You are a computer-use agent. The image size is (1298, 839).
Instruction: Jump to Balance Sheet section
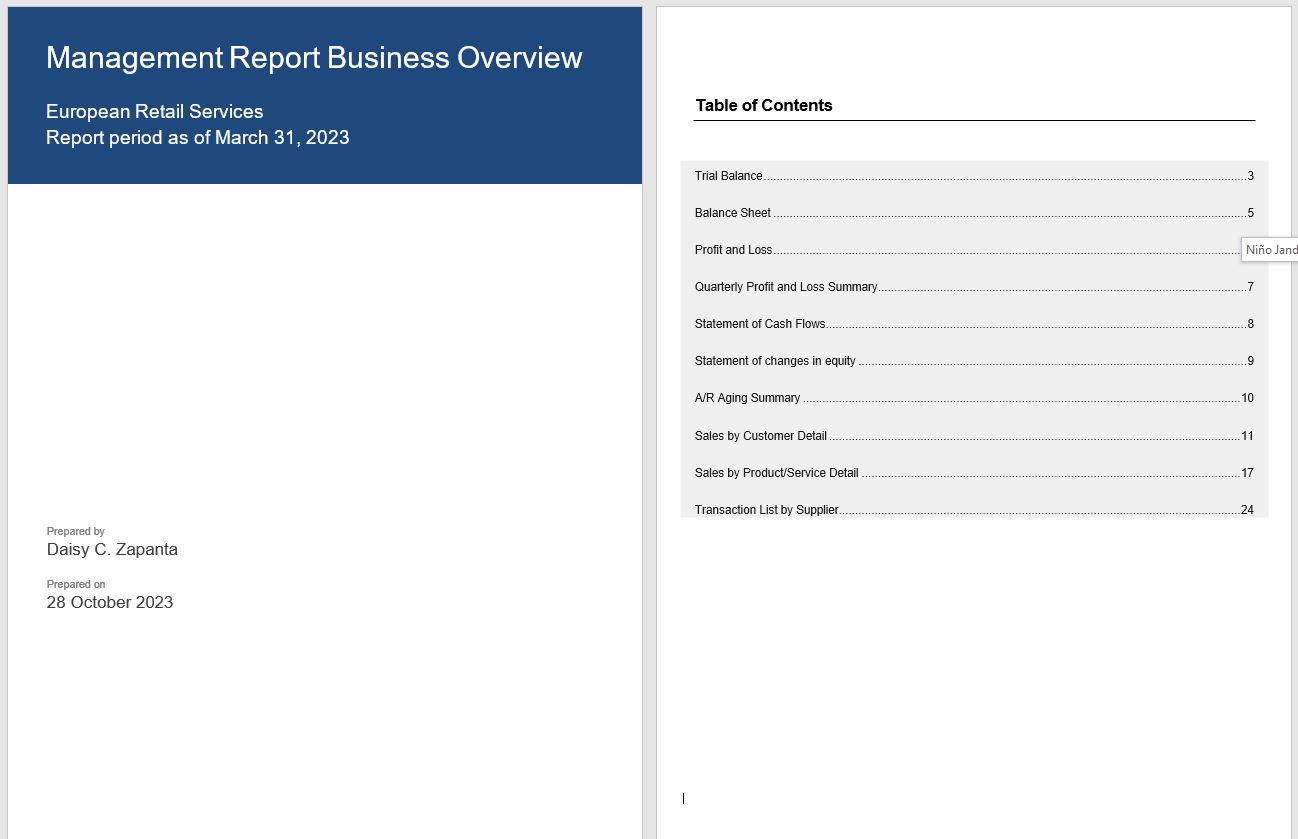click(733, 213)
